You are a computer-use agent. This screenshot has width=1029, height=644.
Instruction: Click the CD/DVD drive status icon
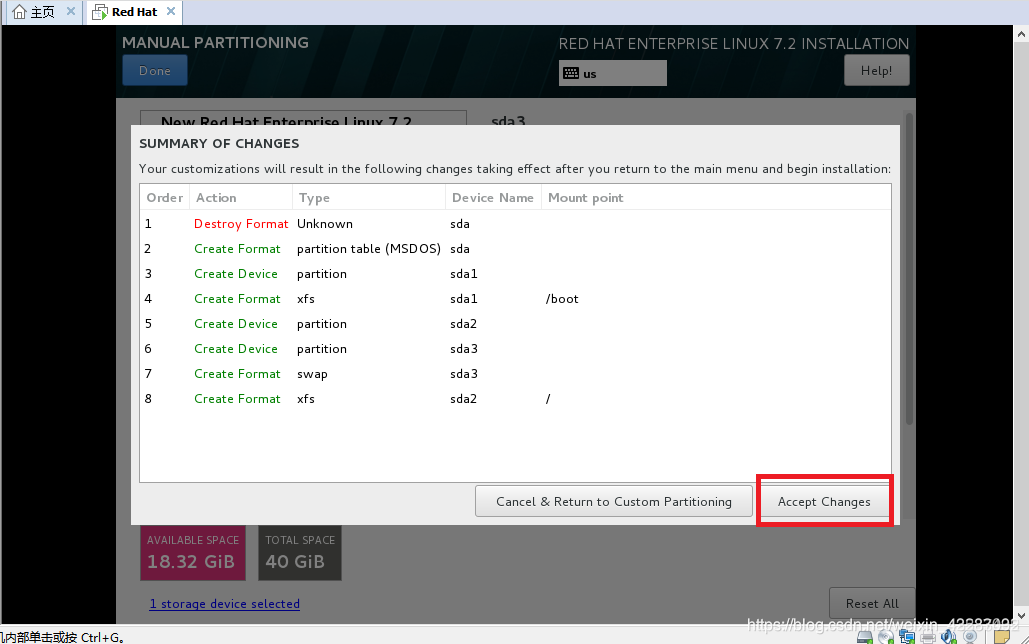[x=886, y=637]
